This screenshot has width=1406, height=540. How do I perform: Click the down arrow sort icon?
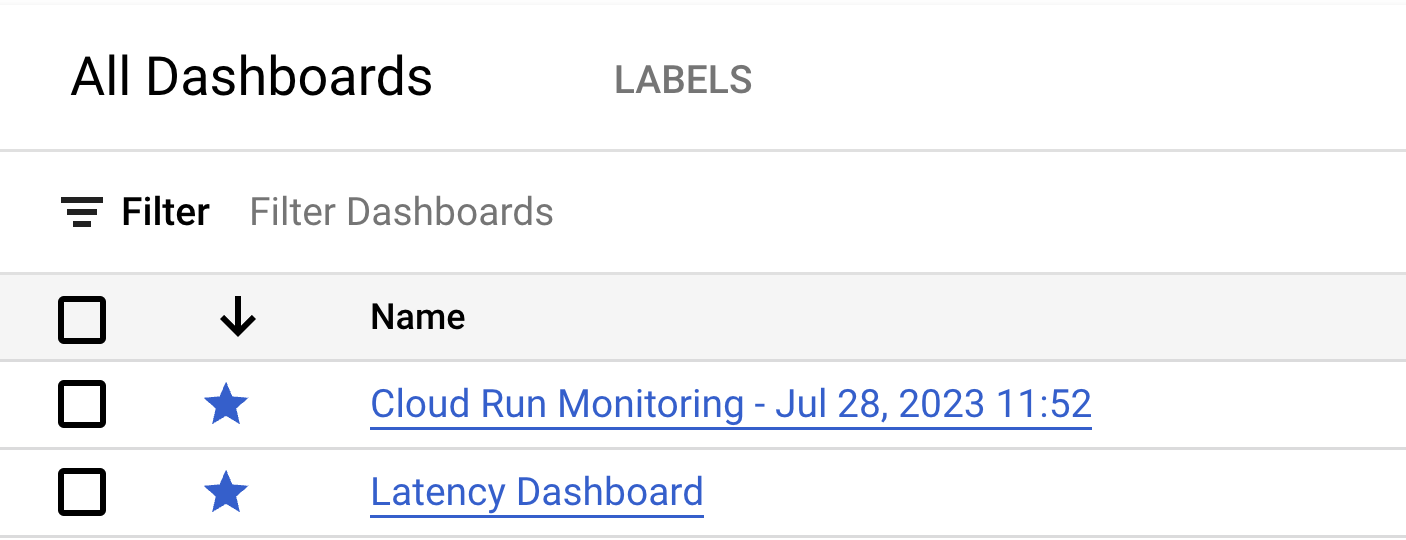[237, 318]
